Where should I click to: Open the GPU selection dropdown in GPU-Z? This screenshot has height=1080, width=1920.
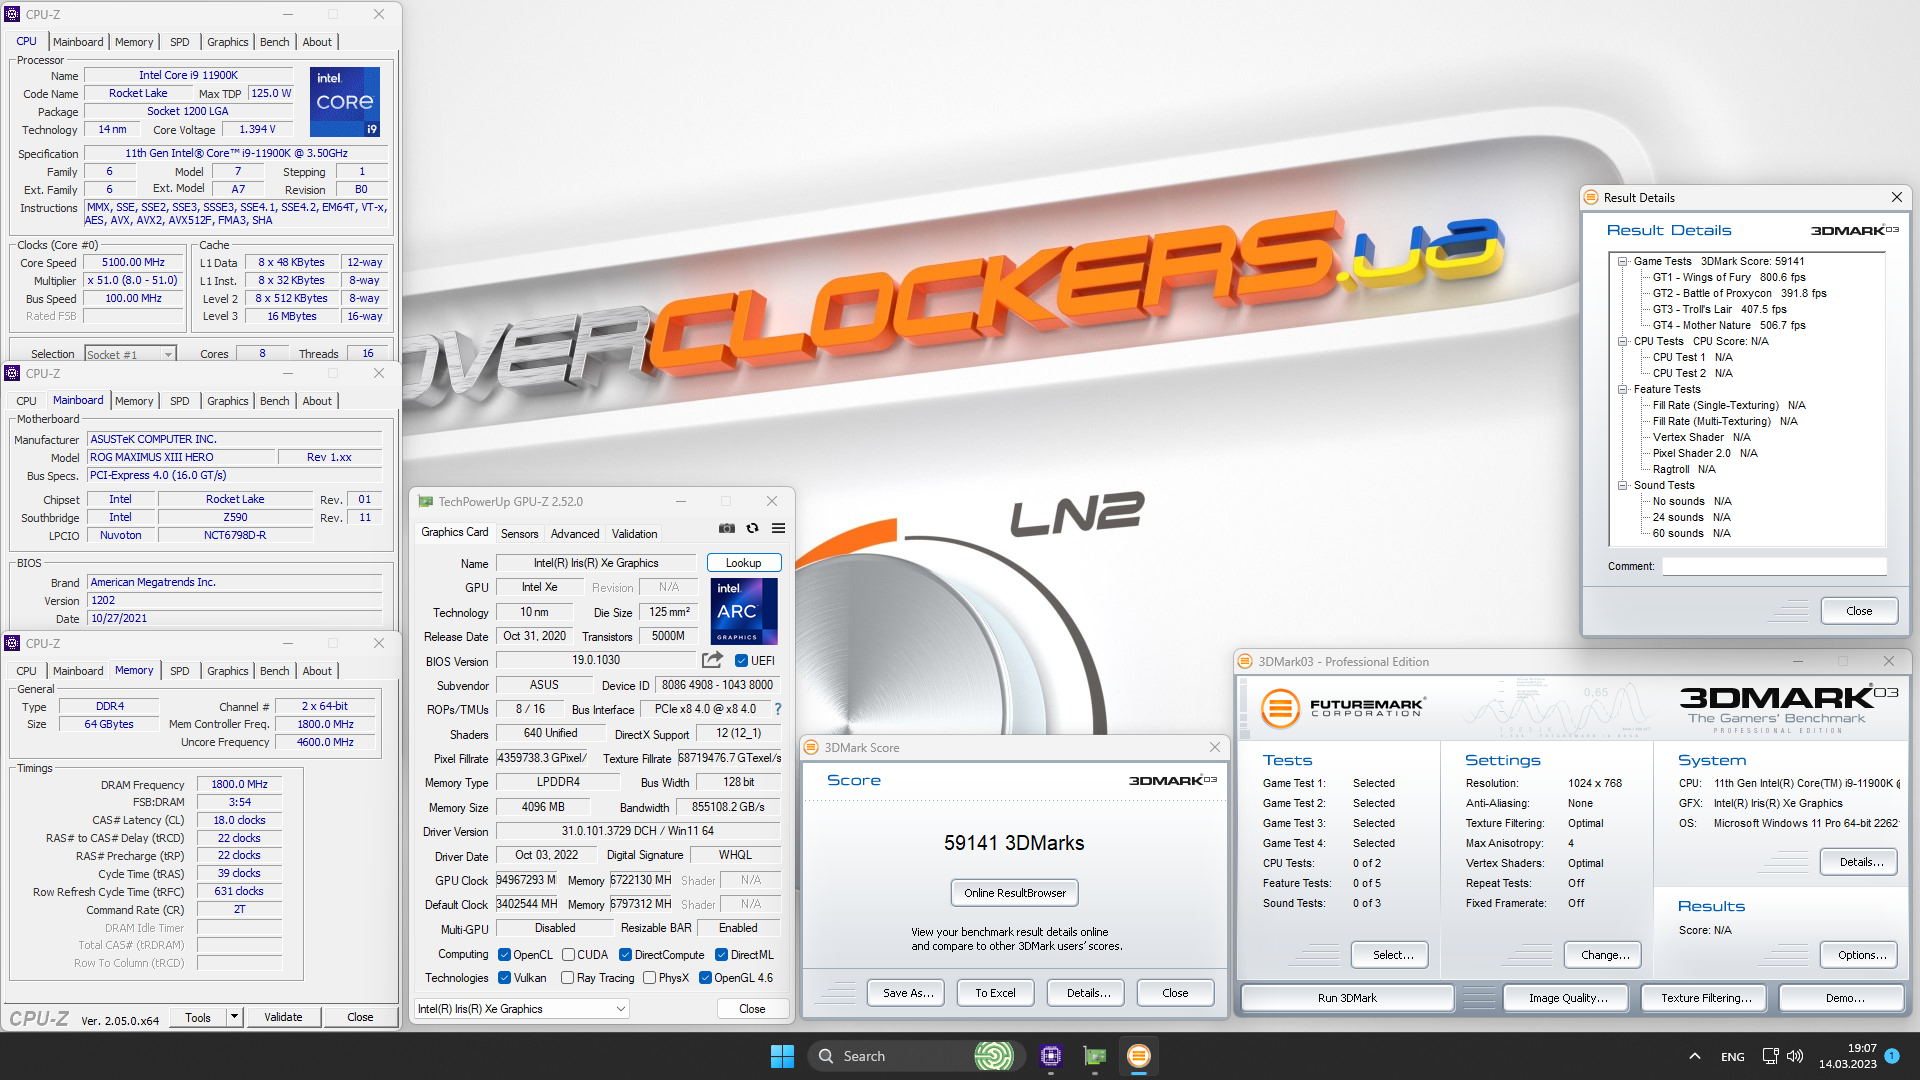[x=522, y=1009]
